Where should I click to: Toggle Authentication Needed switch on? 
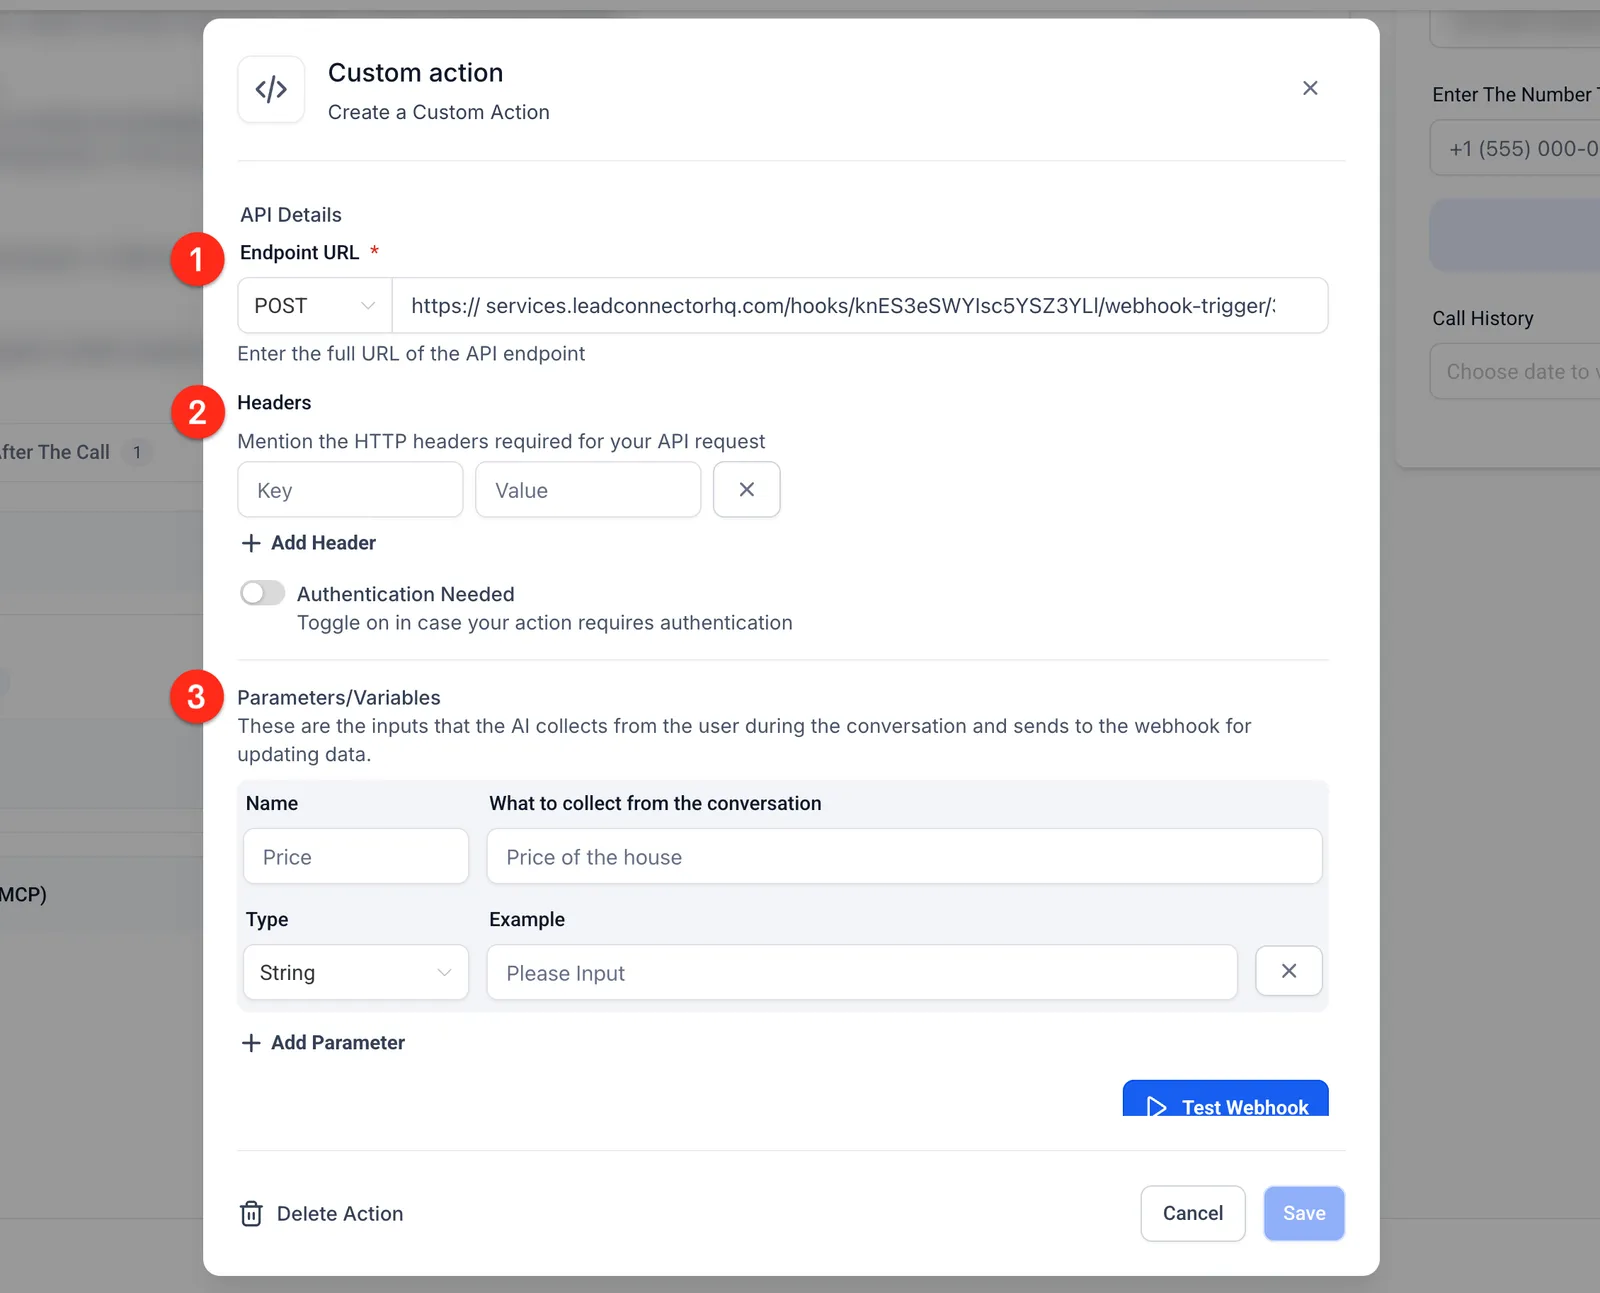click(262, 593)
